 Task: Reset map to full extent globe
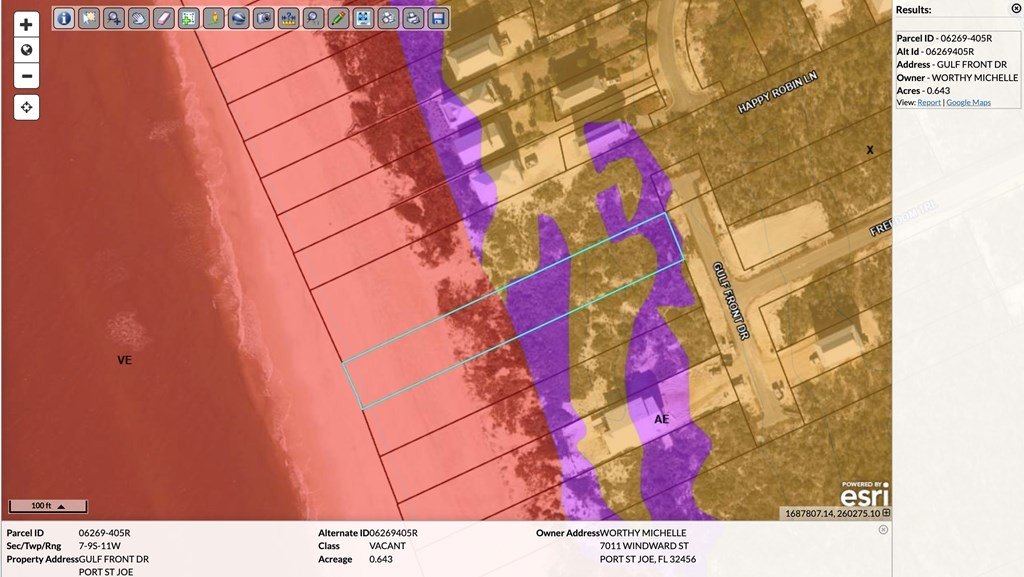[27, 50]
